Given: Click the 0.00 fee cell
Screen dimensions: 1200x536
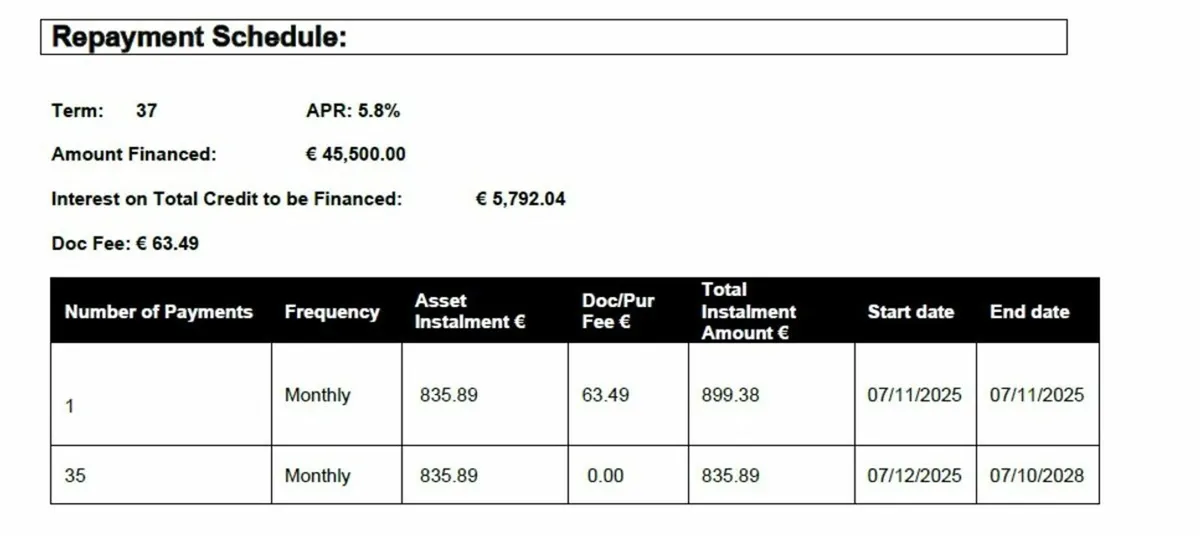Looking at the screenshot, I should click(605, 476).
